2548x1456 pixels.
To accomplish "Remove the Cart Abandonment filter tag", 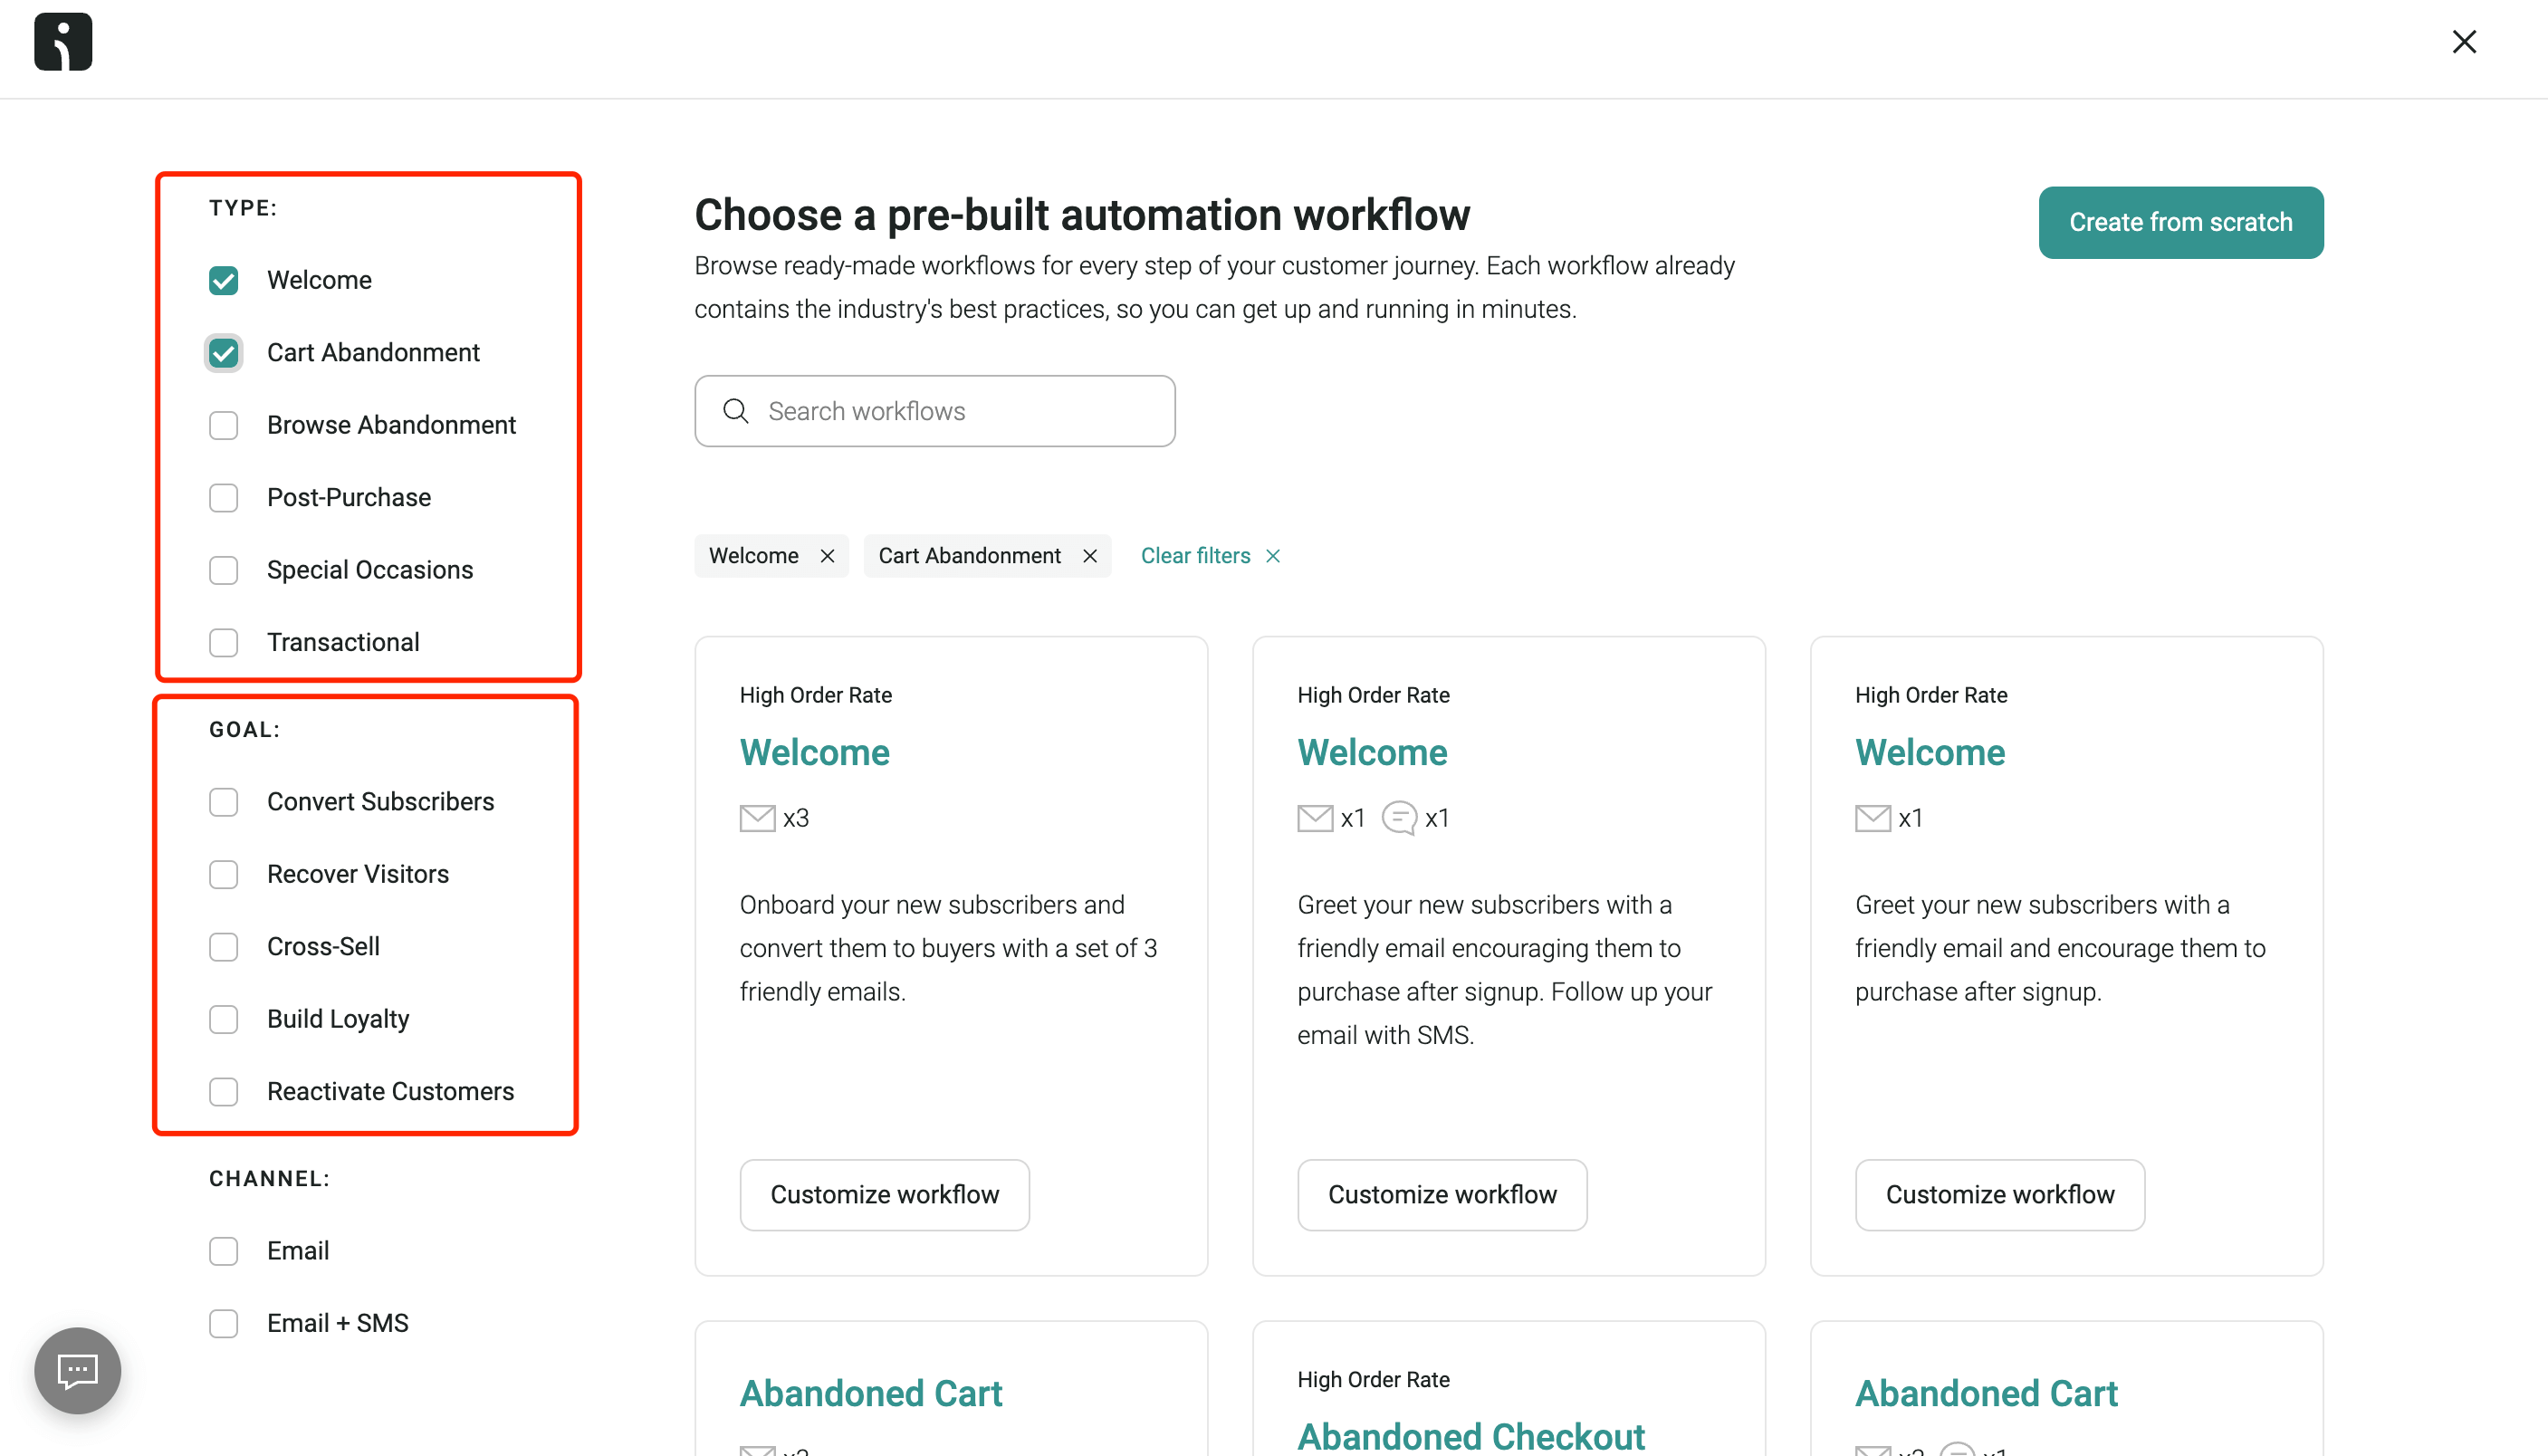I will click(1090, 556).
